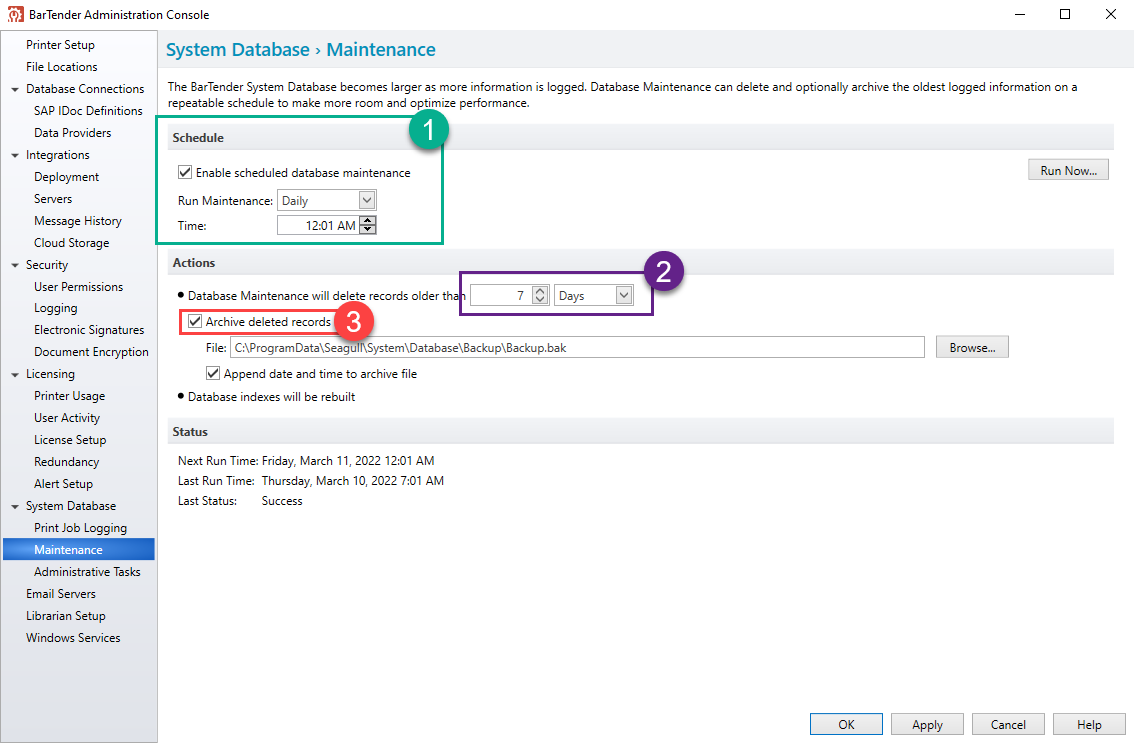The height and width of the screenshot is (743, 1134).
Task: Collapse the Licensing tree node
Action: point(14,374)
